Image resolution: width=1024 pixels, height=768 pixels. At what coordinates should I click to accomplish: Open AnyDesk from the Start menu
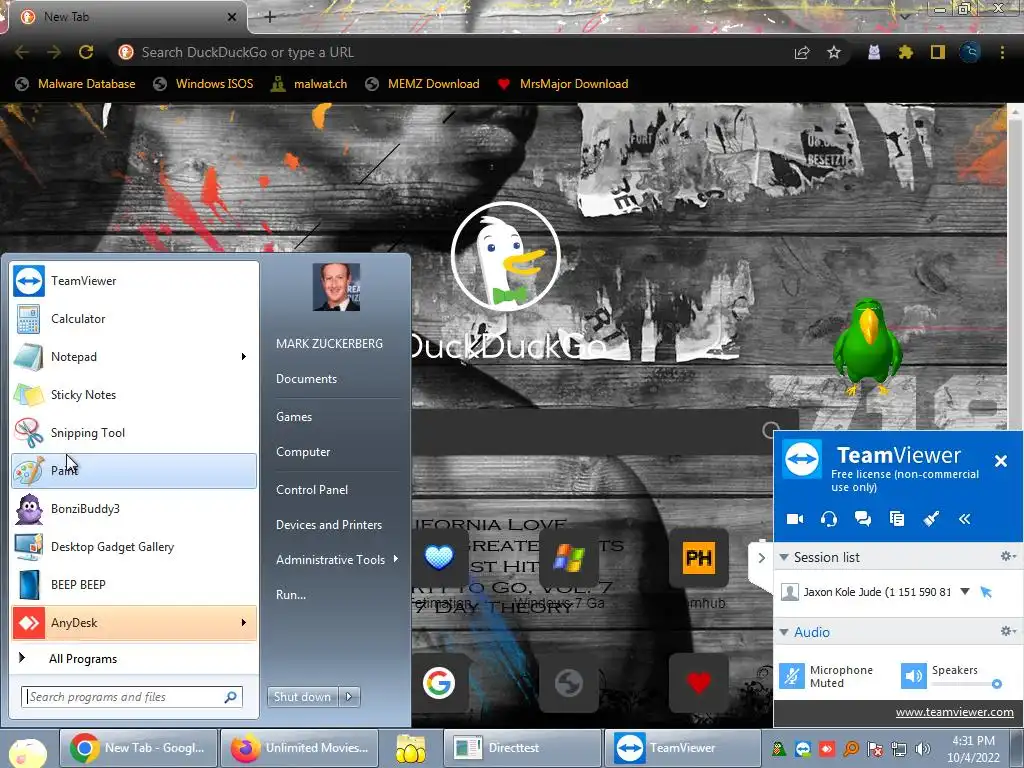tap(134, 622)
